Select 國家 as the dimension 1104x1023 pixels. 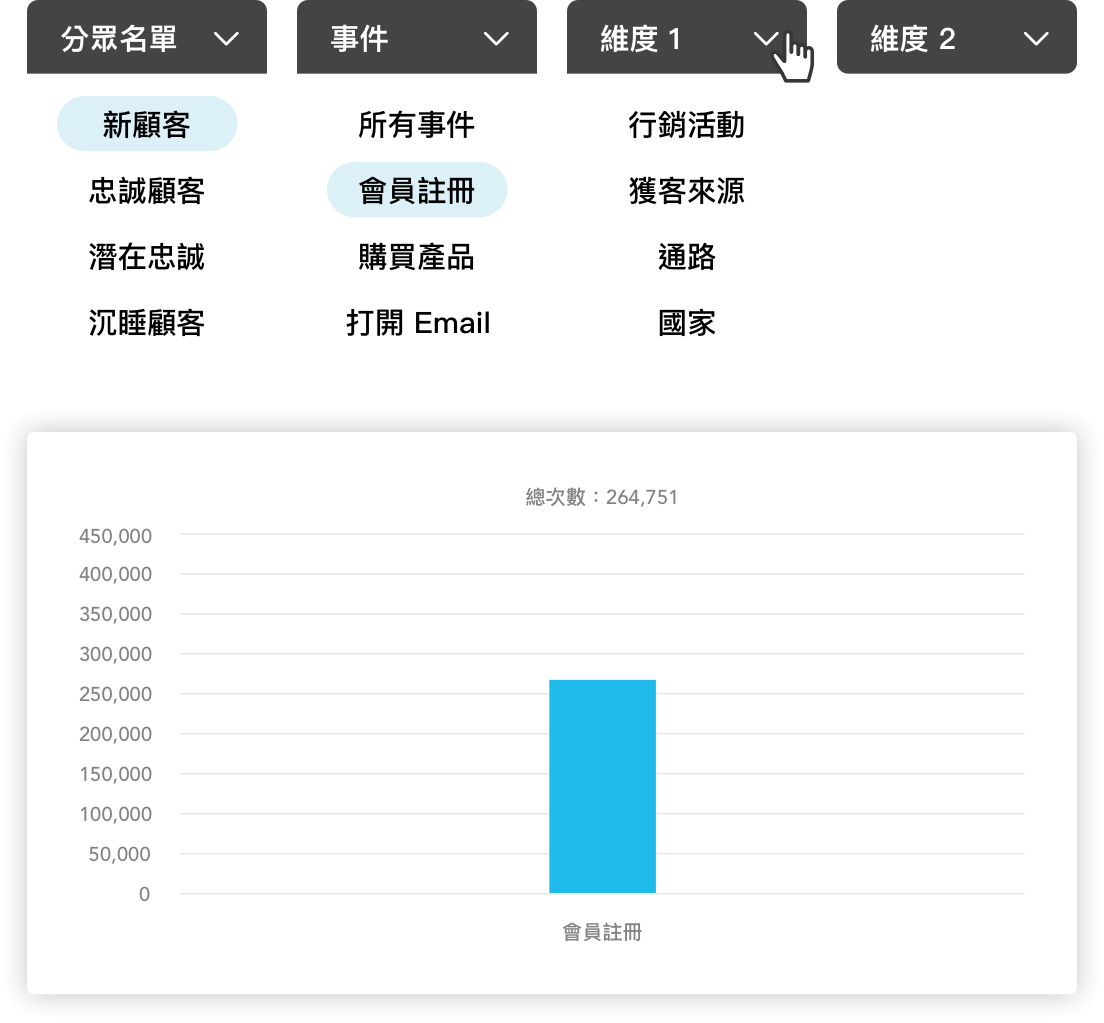click(687, 323)
